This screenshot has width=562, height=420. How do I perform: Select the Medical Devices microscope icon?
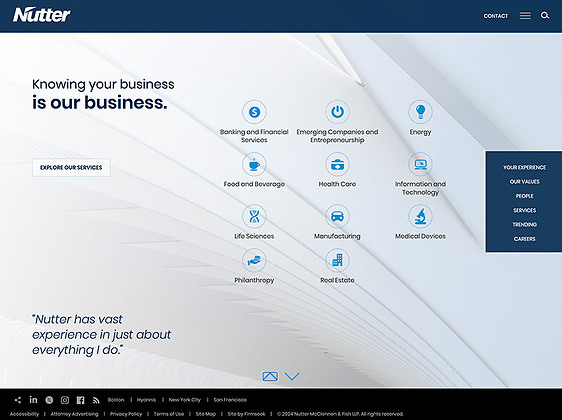(420, 216)
